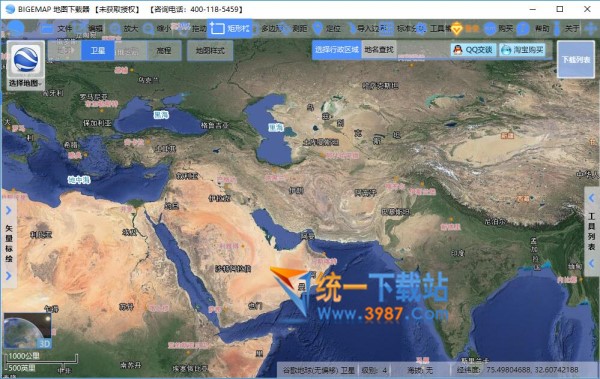Expand the 工具列表 right panel arrow
This screenshot has width=600, height=379.
[x=592, y=198]
